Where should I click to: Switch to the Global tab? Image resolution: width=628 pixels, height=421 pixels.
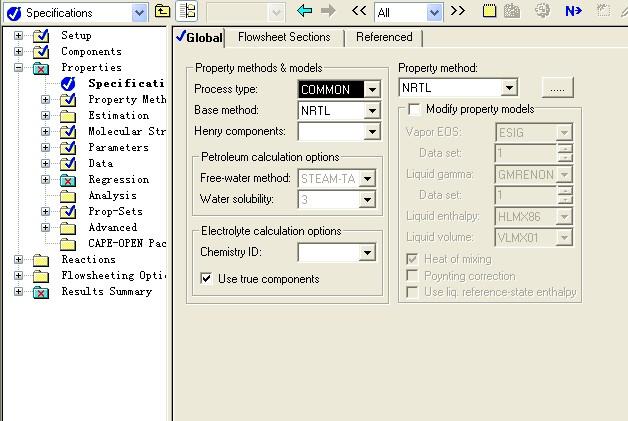coord(199,37)
